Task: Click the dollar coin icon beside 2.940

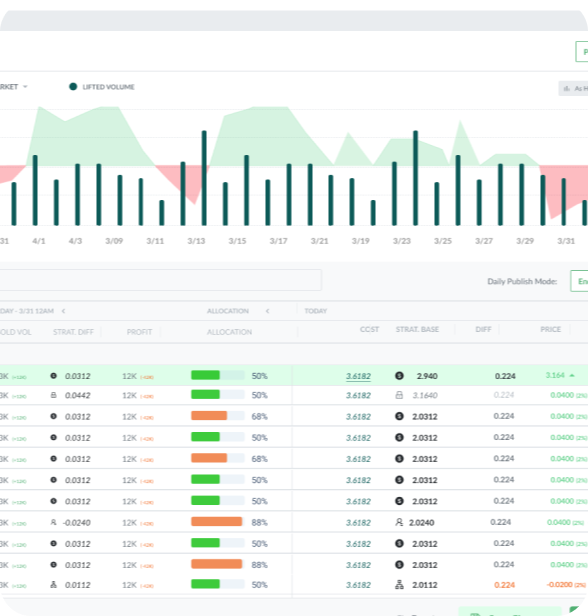Action: click(399, 376)
